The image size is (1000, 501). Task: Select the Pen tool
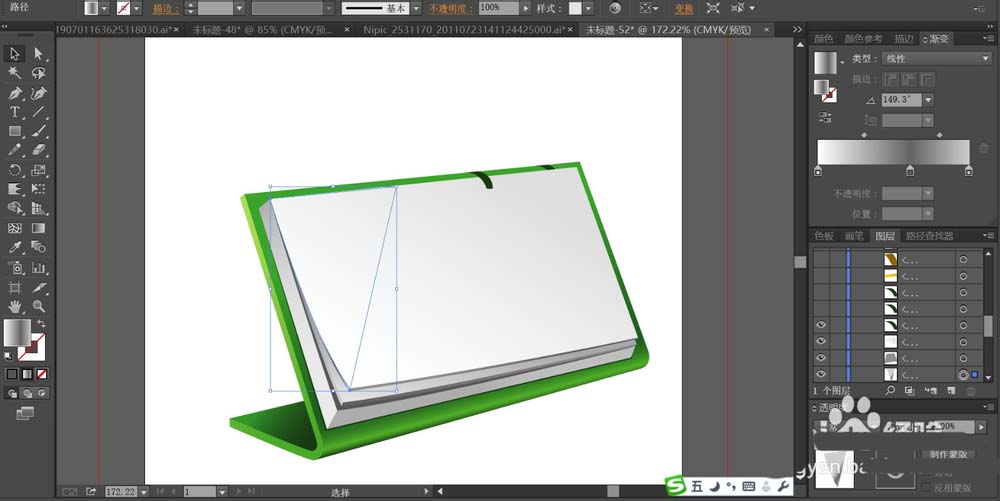[x=15, y=93]
